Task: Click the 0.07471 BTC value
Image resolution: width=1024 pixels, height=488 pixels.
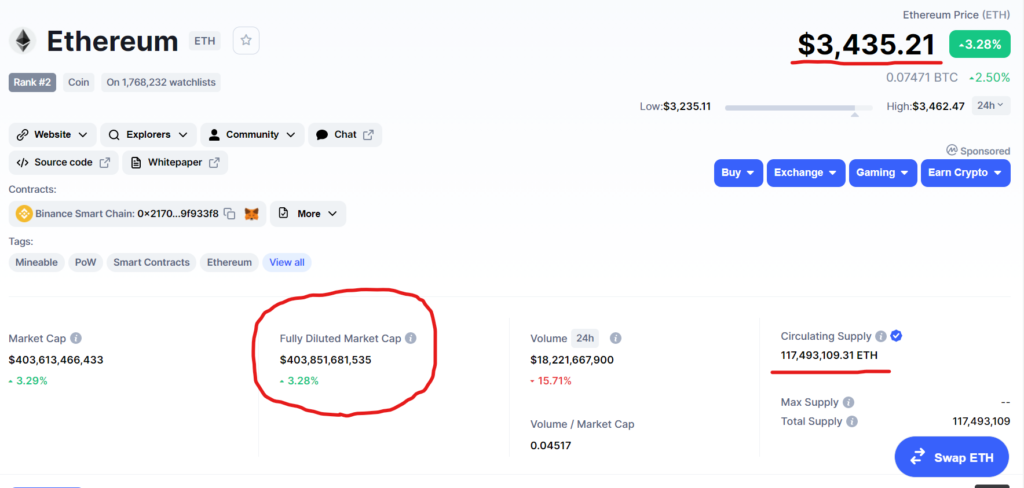Action: pos(921,78)
